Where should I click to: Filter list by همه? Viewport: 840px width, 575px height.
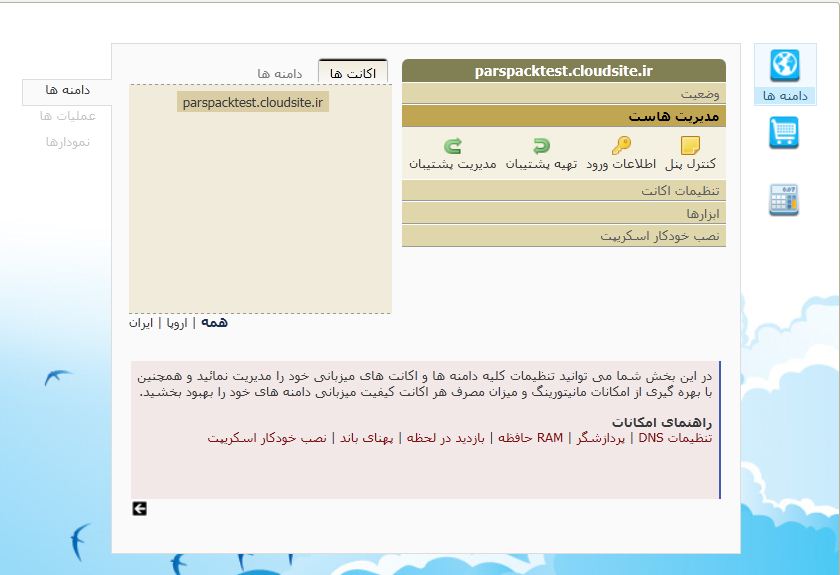214,323
